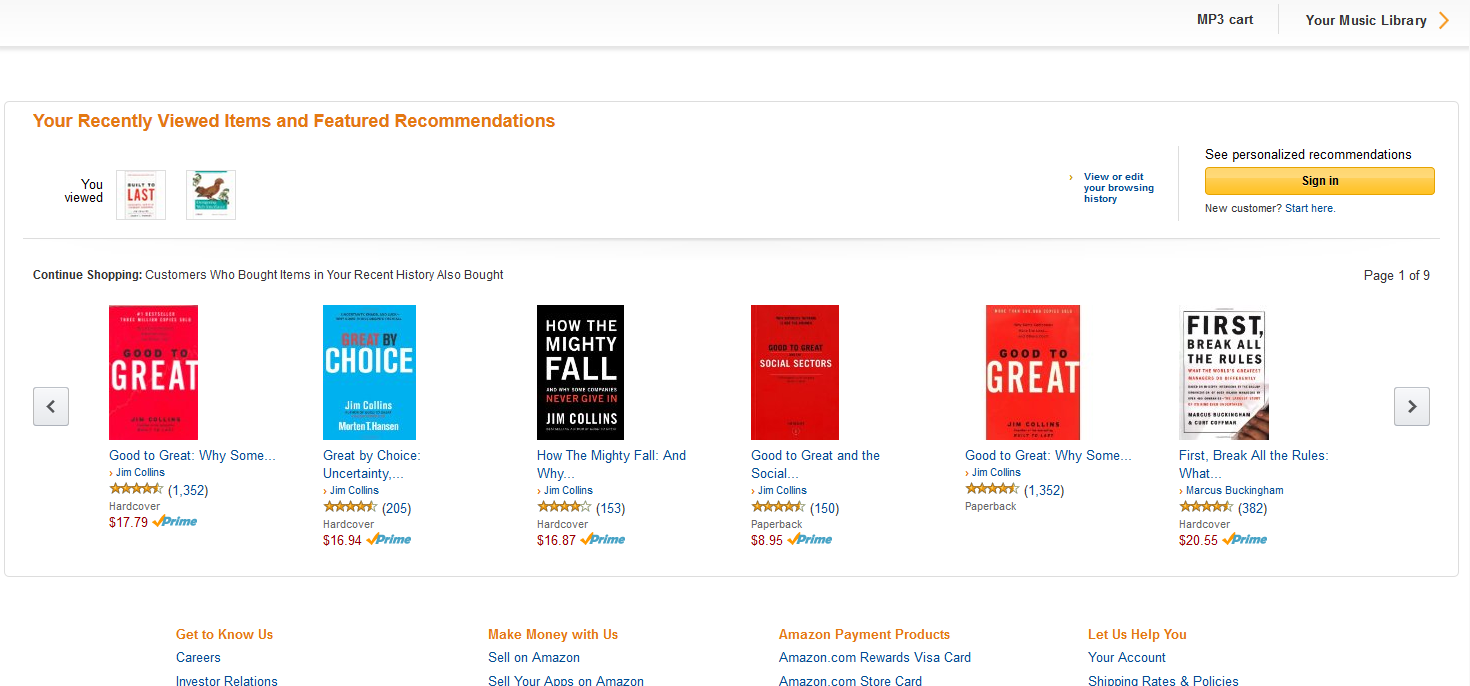Click the carousel next arrow button
Viewport: 1470px width, 686px height.
(x=1411, y=407)
